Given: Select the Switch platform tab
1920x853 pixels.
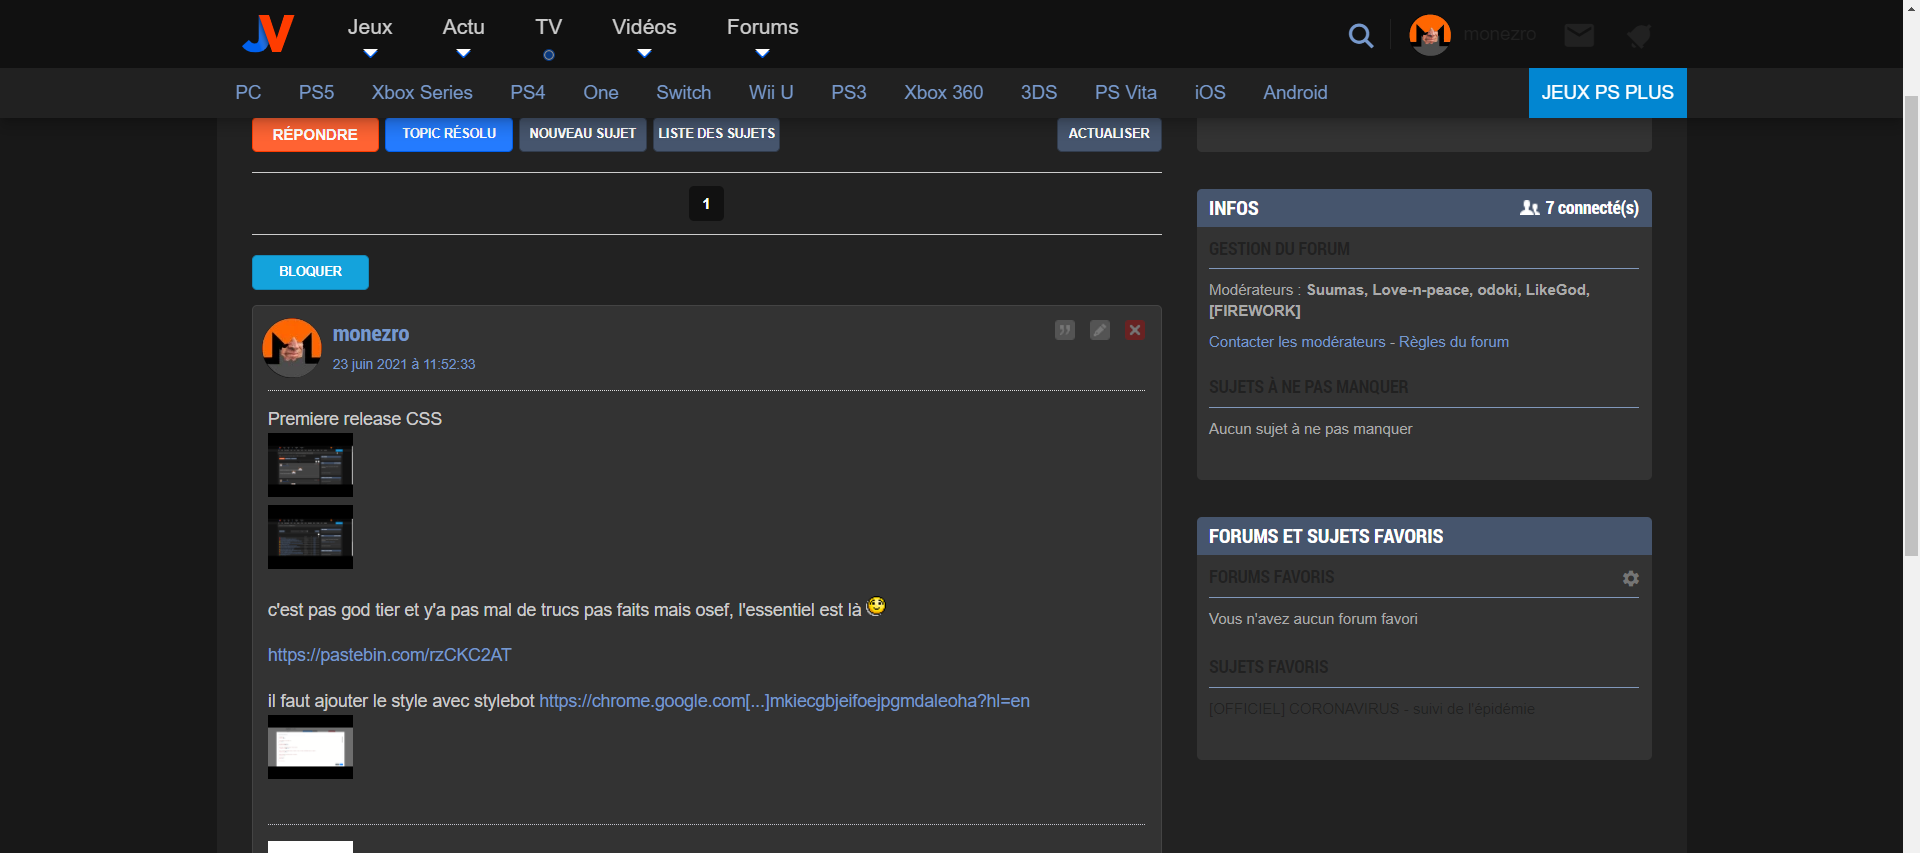Looking at the screenshot, I should pos(683,92).
